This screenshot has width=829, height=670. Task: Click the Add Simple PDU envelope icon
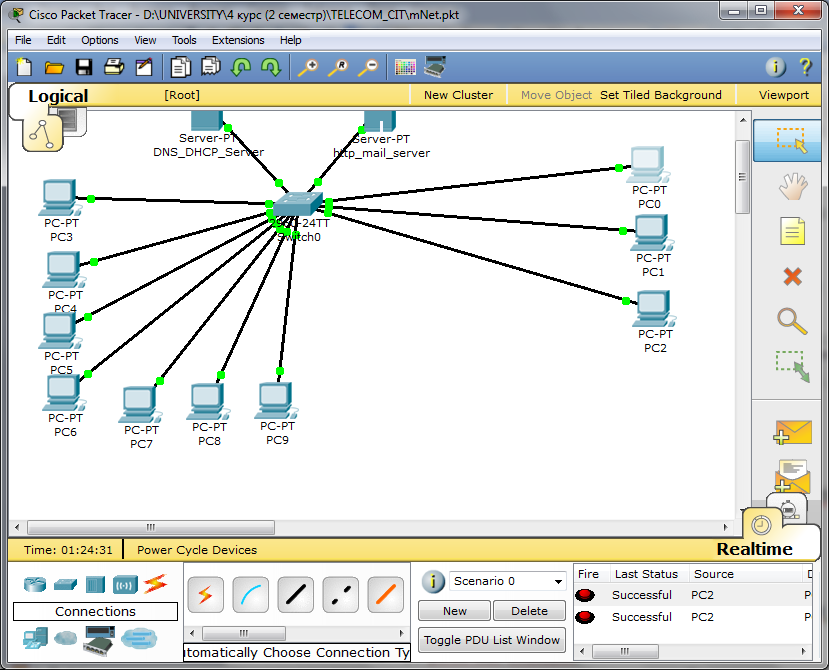792,433
